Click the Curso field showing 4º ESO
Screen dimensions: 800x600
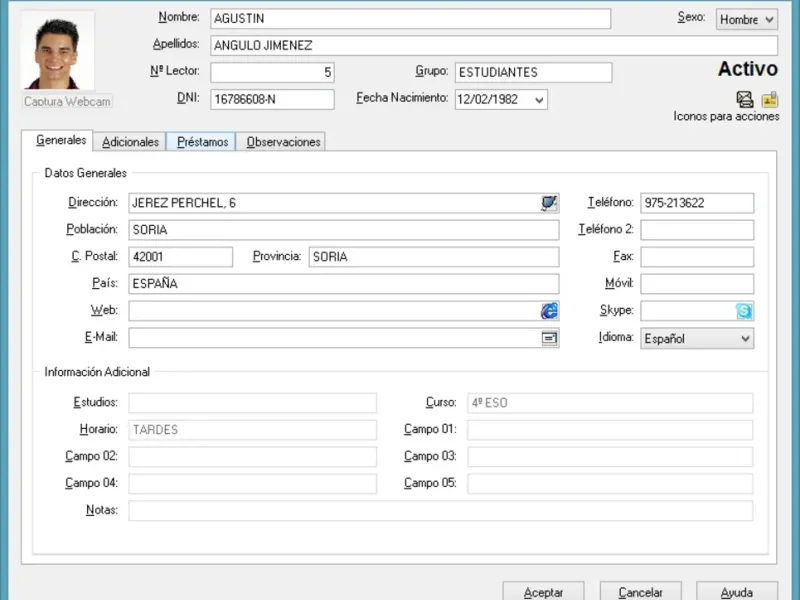pyautogui.click(x=610, y=403)
